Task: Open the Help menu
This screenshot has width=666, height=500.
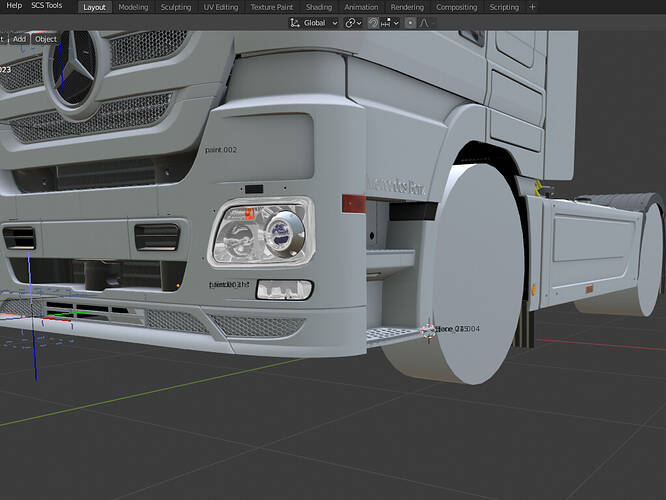Action: 14,6
